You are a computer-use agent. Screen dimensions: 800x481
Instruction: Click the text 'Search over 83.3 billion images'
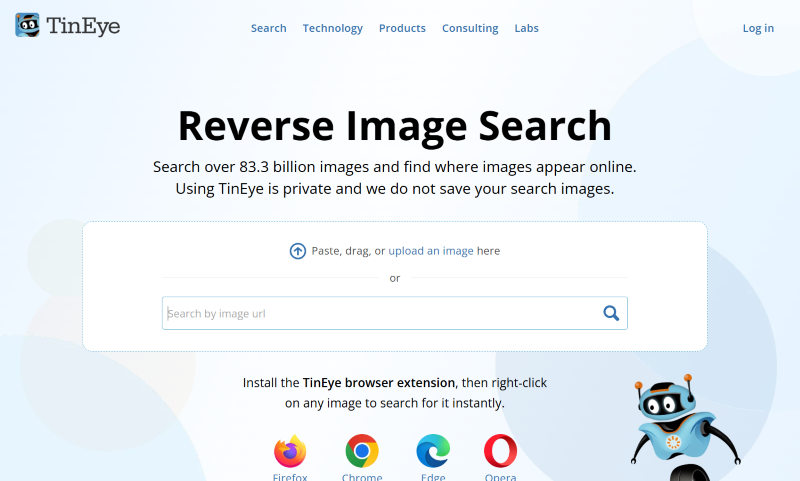(261, 167)
